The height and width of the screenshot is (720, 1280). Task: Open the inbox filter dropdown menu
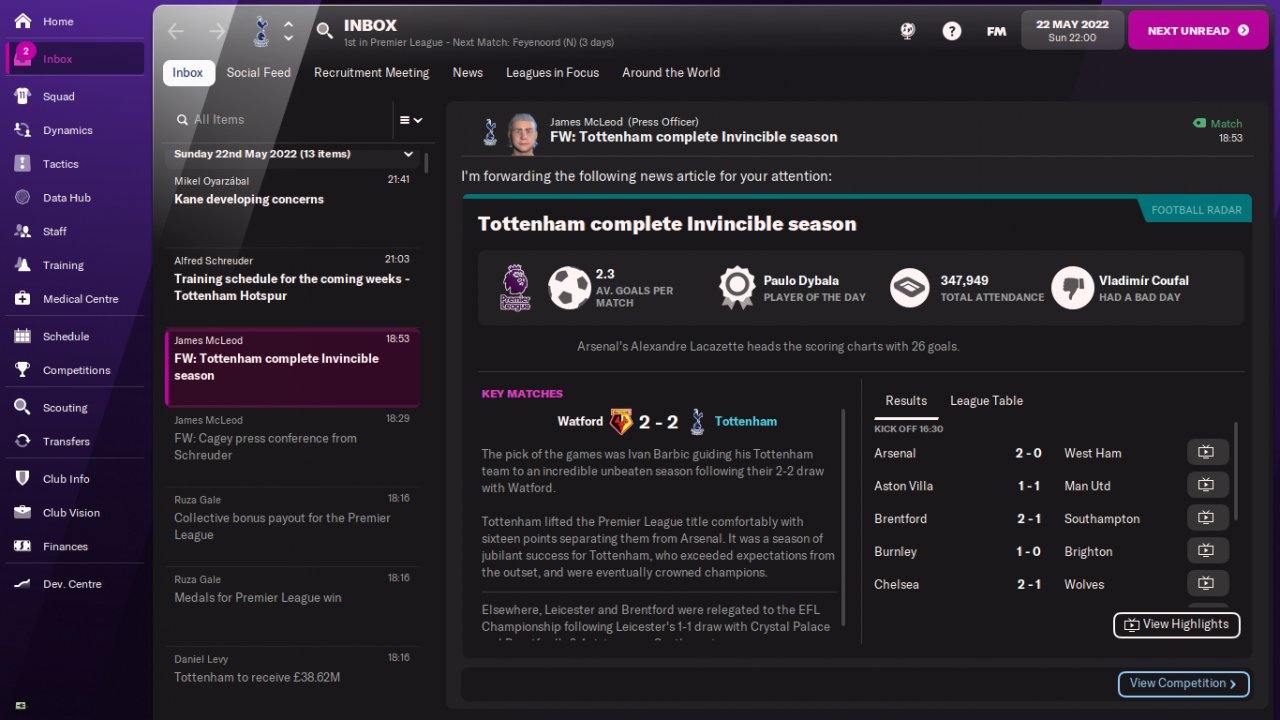coord(411,120)
